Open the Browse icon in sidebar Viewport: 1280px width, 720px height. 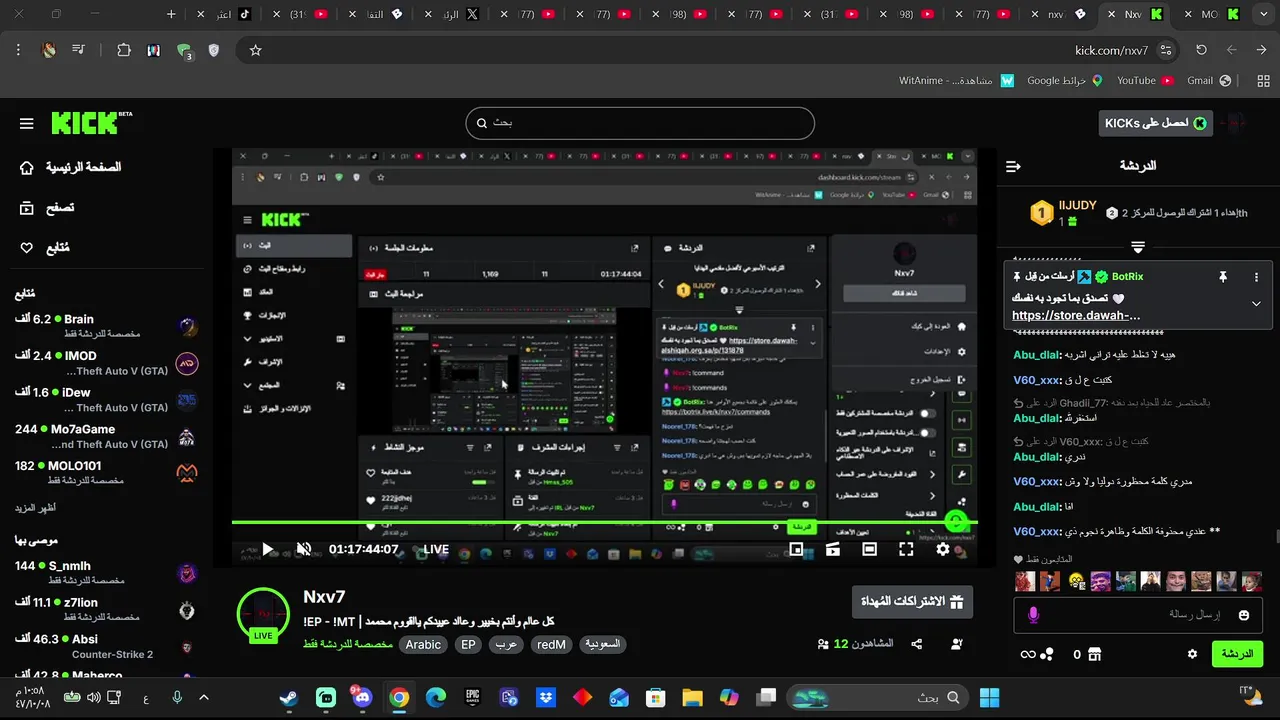tap(27, 208)
